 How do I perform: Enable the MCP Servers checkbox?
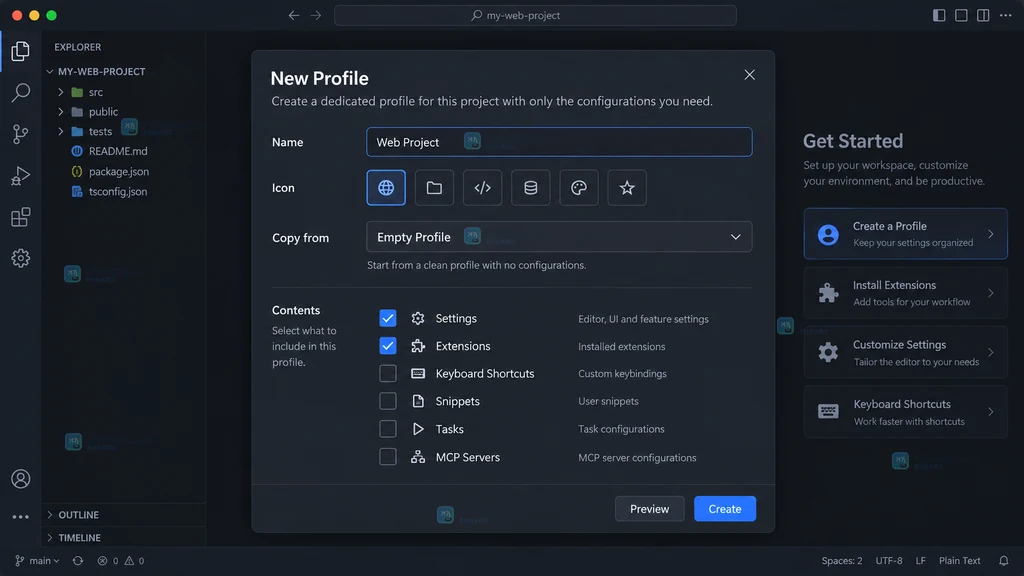click(388, 456)
